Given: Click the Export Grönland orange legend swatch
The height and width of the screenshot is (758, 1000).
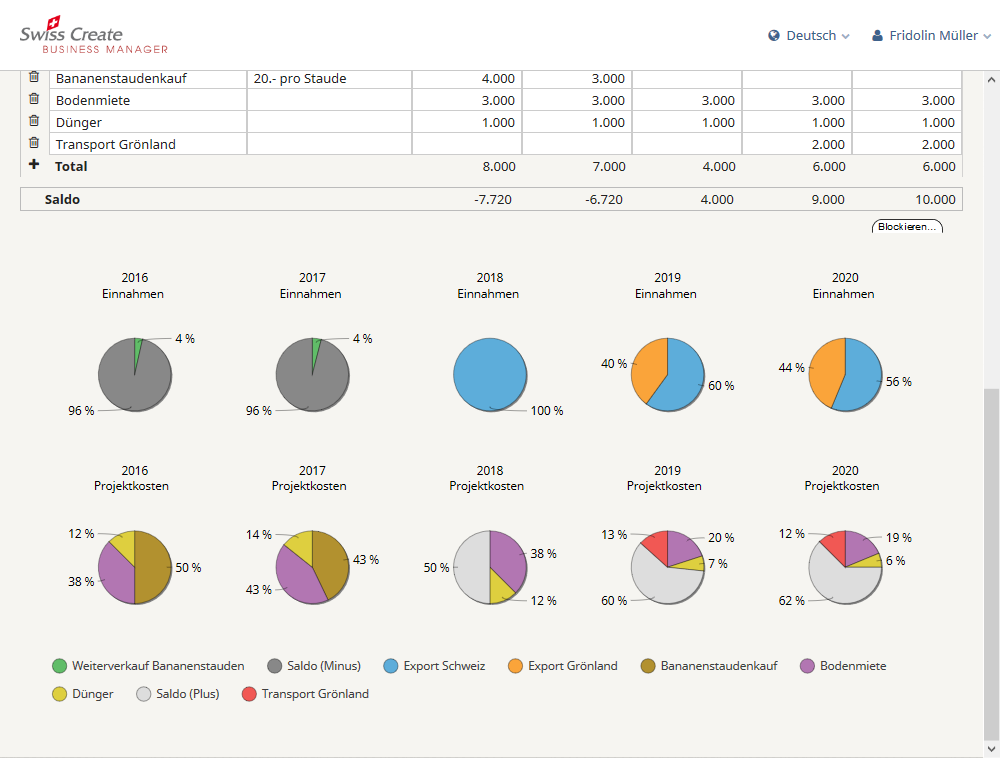Looking at the screenshot, I should [513, 666].
